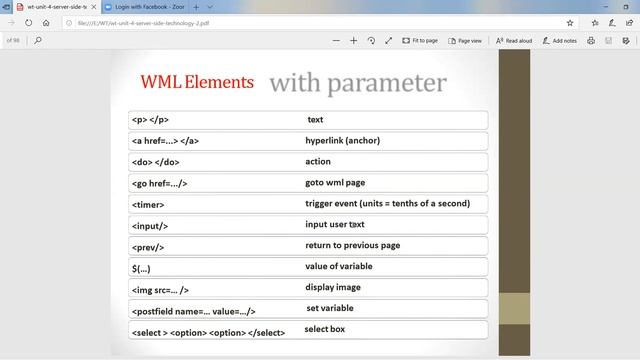Share this page icon
Screen dimensions: 640x360
coord(629,23)
